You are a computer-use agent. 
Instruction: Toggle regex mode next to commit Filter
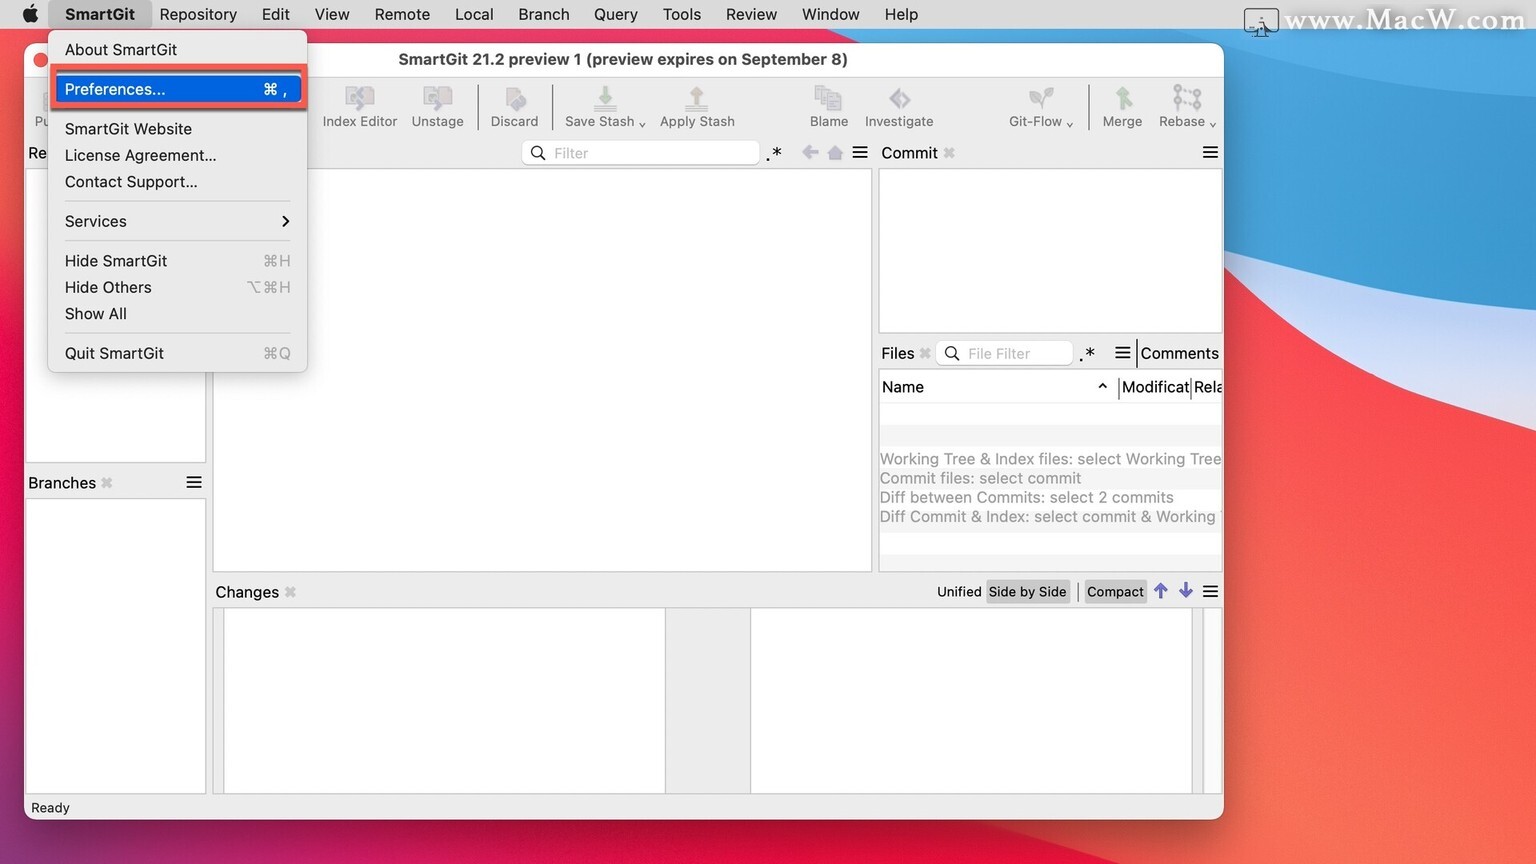(x=774, y=153)
